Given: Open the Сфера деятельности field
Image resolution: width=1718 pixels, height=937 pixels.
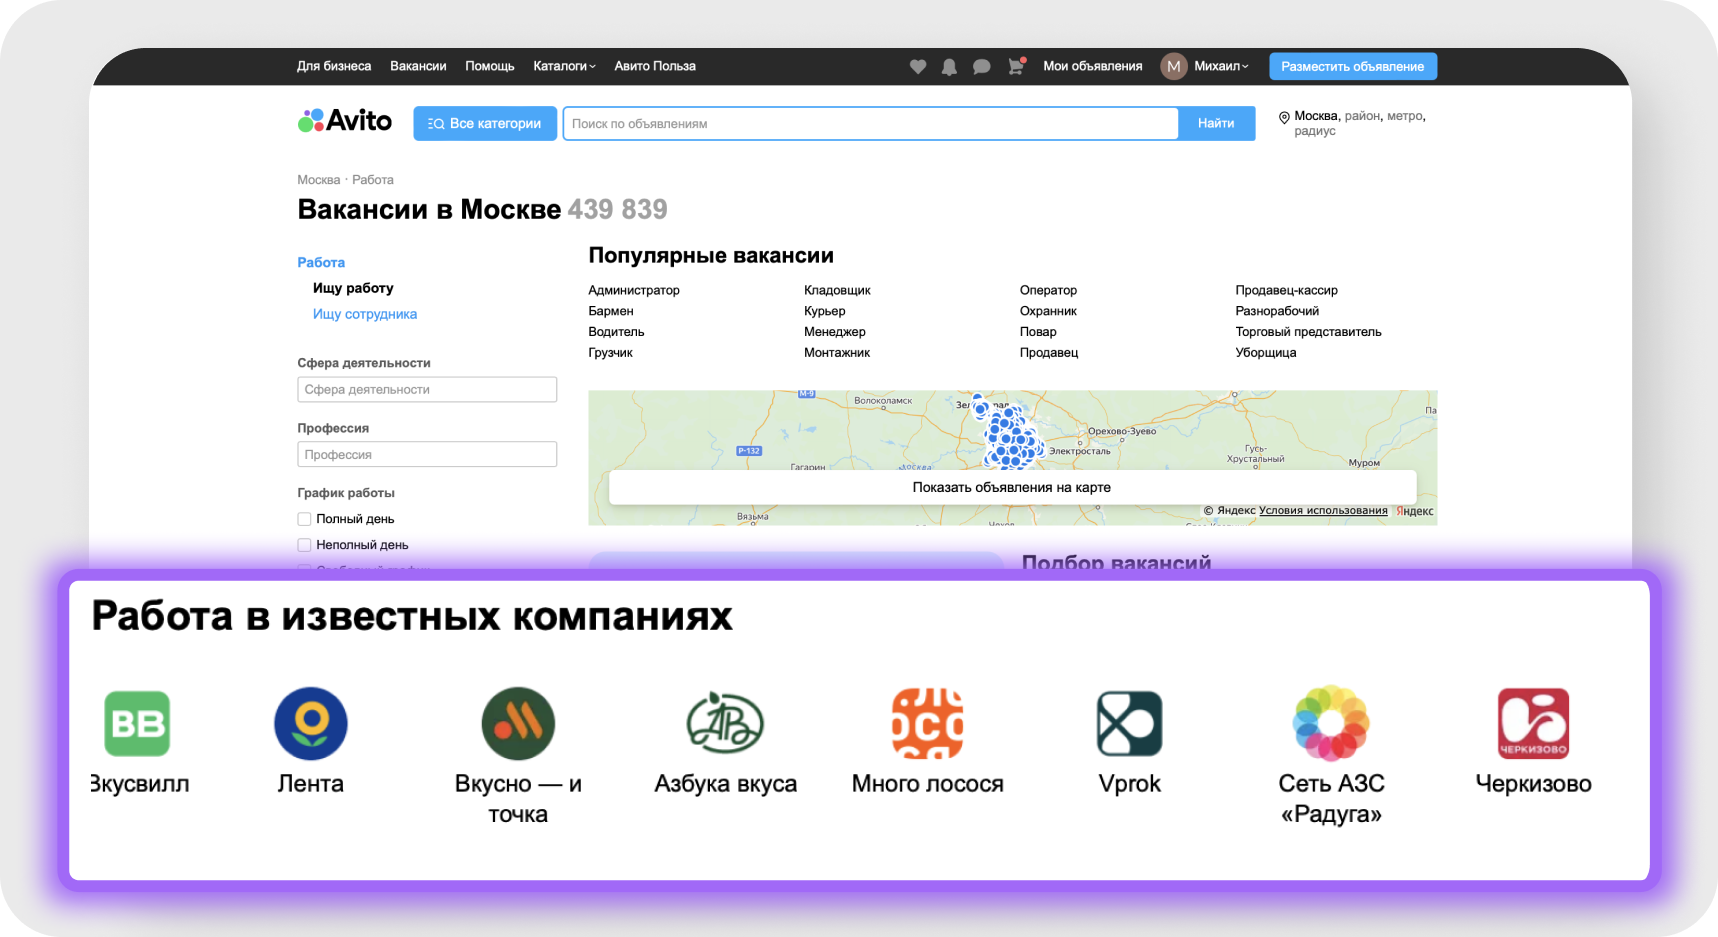Looking at the screenshot, I should point(427,389).
